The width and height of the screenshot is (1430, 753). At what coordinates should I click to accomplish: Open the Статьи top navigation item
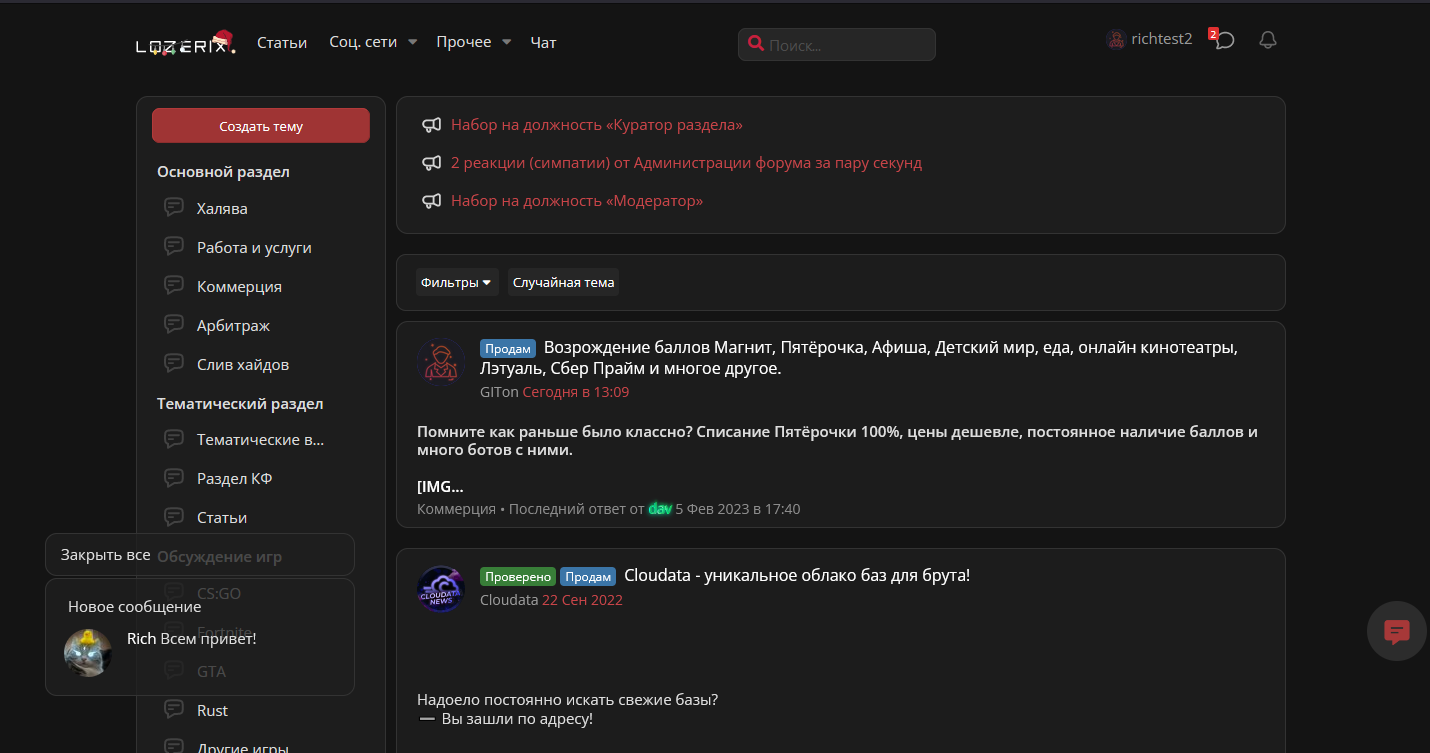(282, 42)
